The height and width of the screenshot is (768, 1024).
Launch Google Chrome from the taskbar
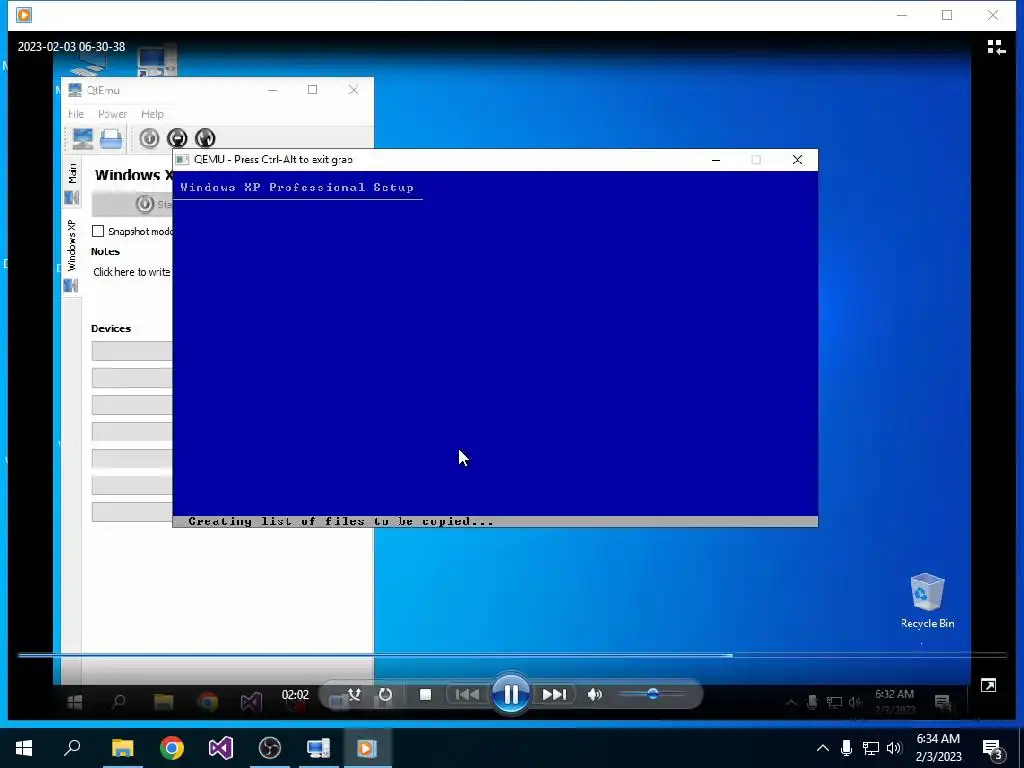(x=172, y=748)
